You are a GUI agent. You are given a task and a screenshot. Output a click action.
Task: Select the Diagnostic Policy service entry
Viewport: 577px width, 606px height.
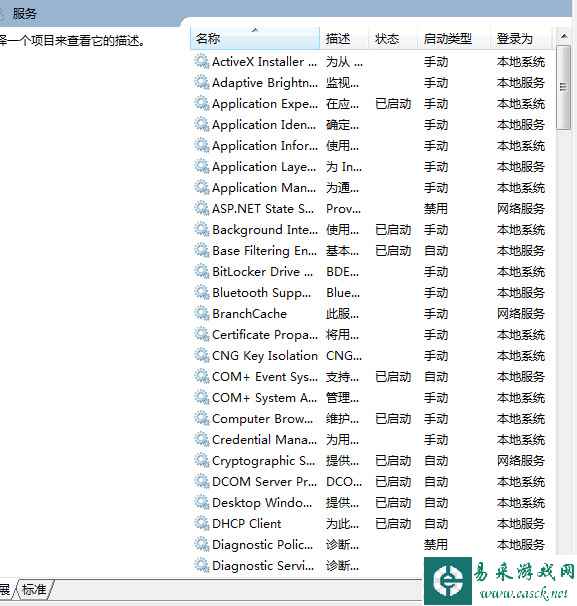click(373, 545)
